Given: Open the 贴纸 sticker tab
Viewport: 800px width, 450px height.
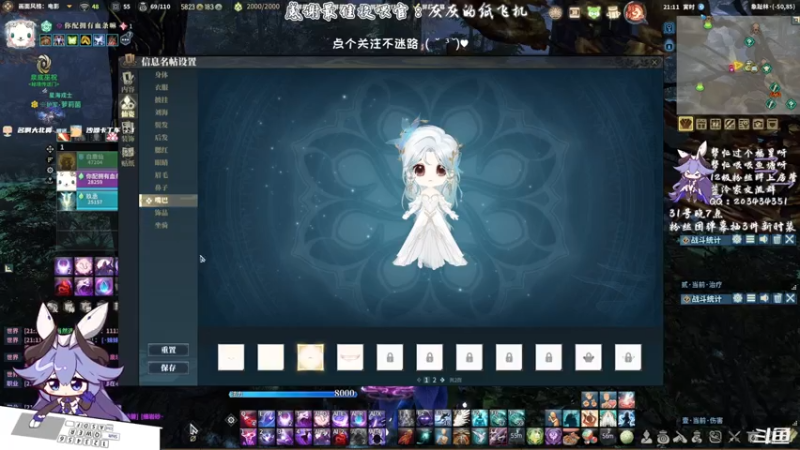Looking at the screenshot, I should point(128,156).
